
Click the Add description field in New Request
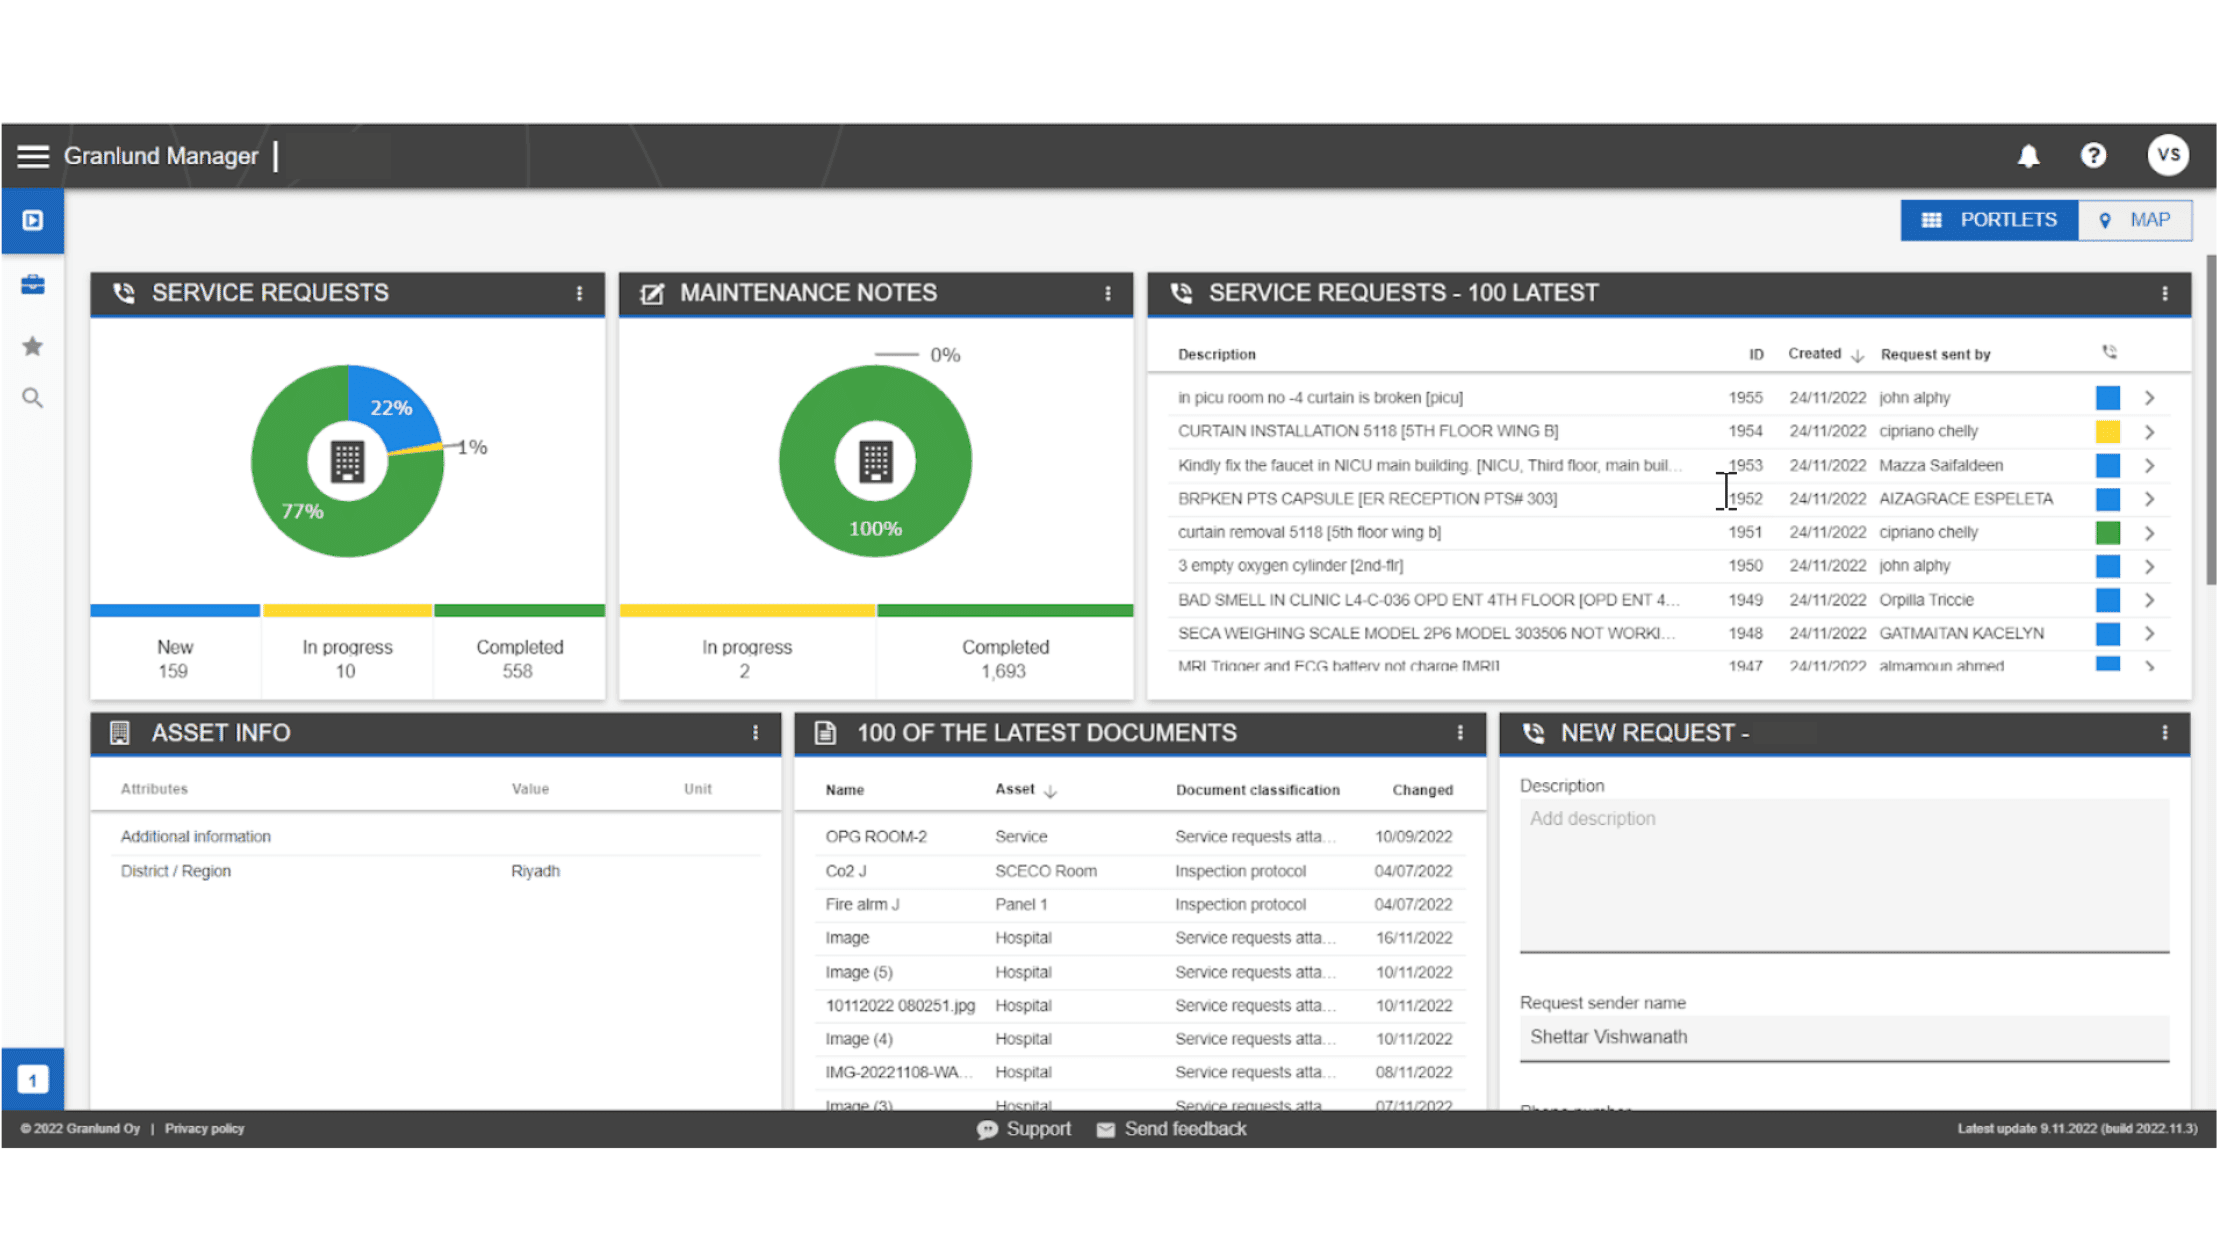[1843, 875]
